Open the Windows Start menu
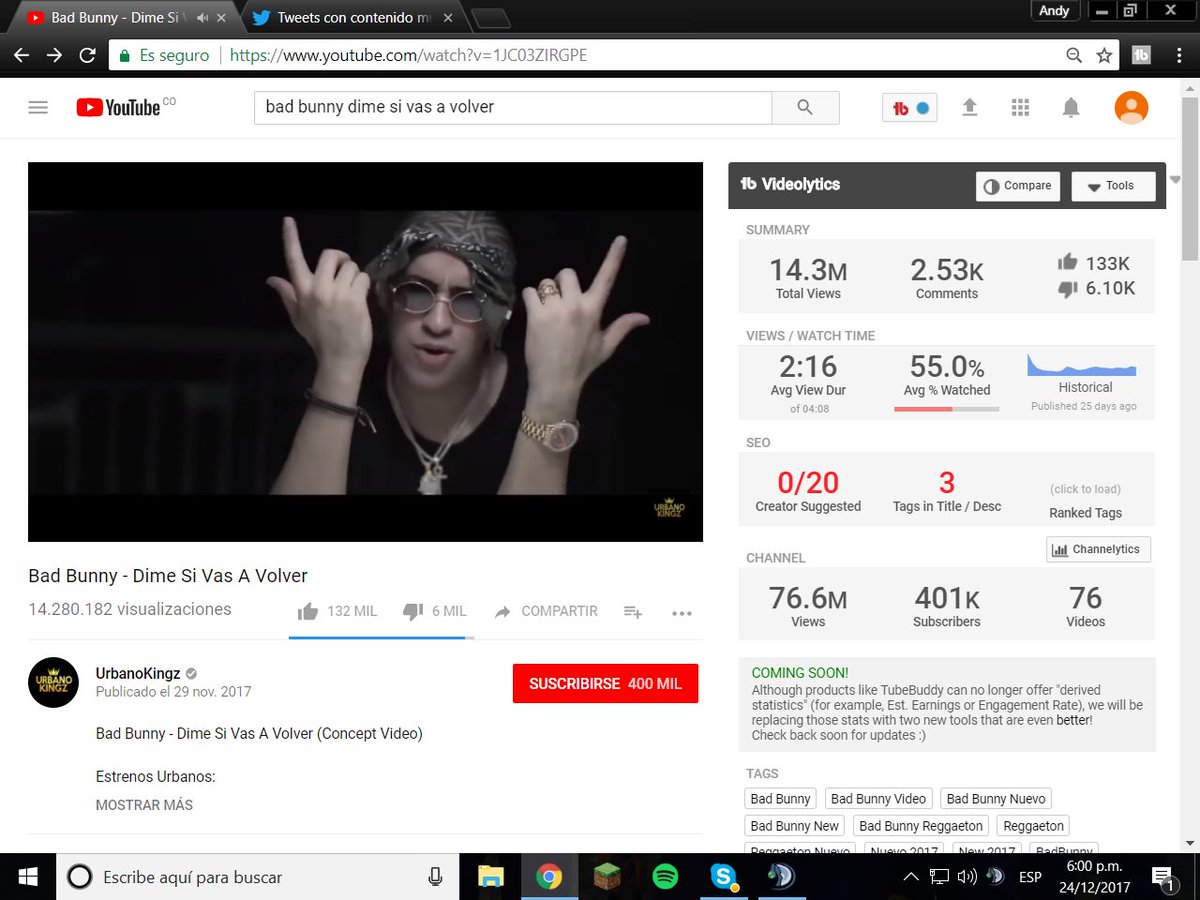Viewport: 1200px width, 900px height. pos(27,877)
